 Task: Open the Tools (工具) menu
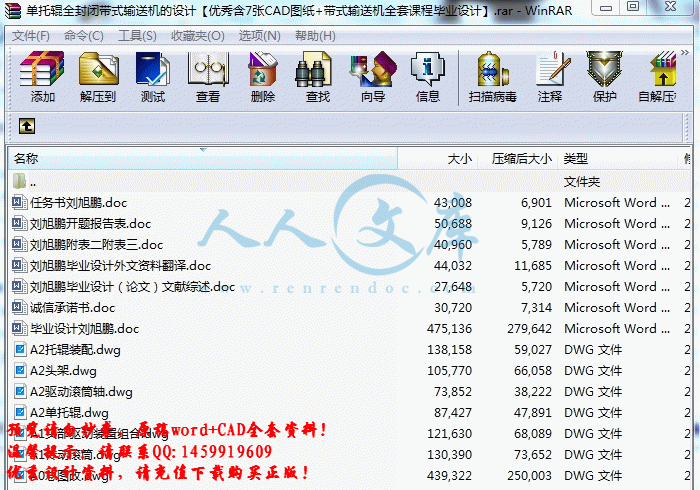[137, 36]
